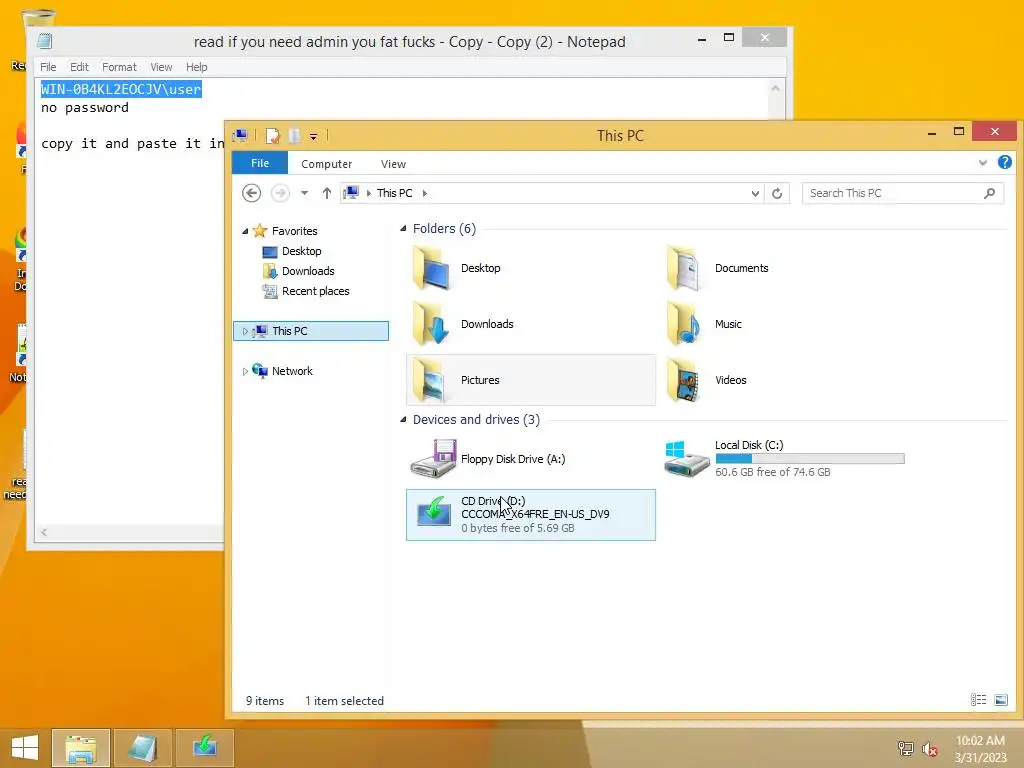Select the Local Disk (C:) drive icon

(x=686, y=459)
